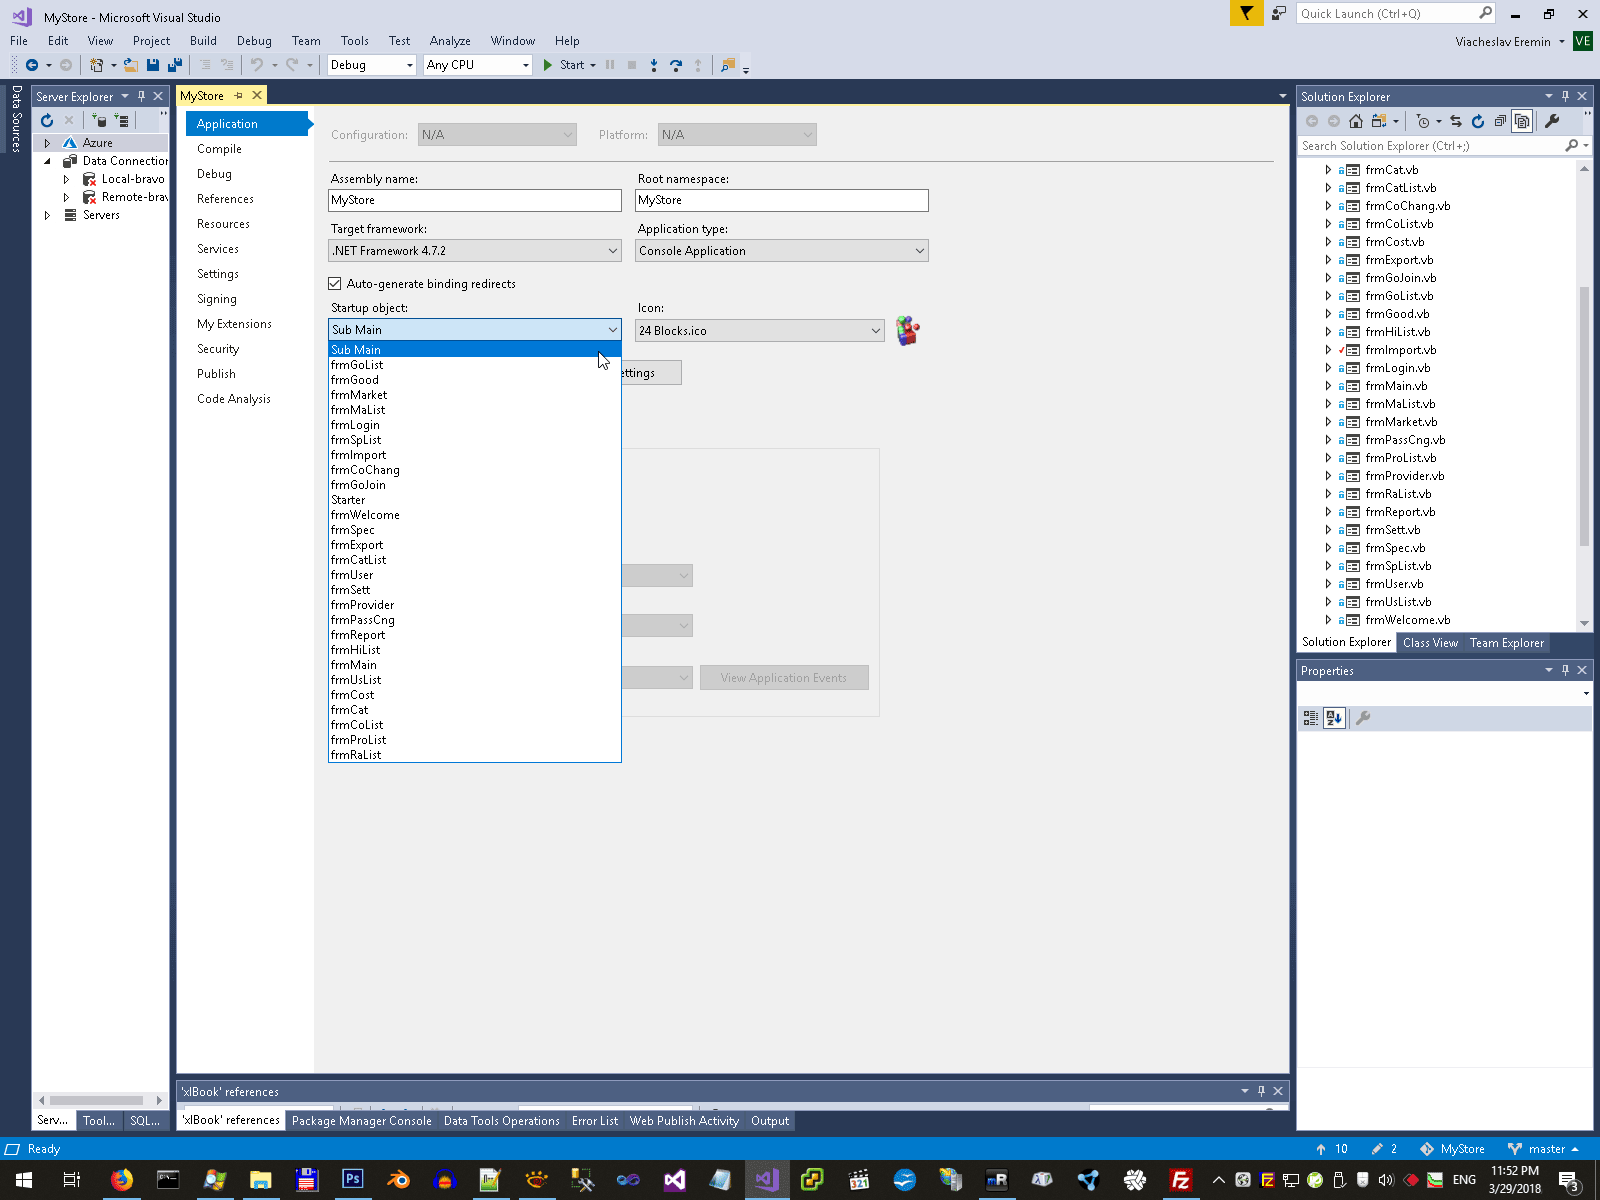
Task: Select frmLogin from the startup object list
Action: pos(475,425)
